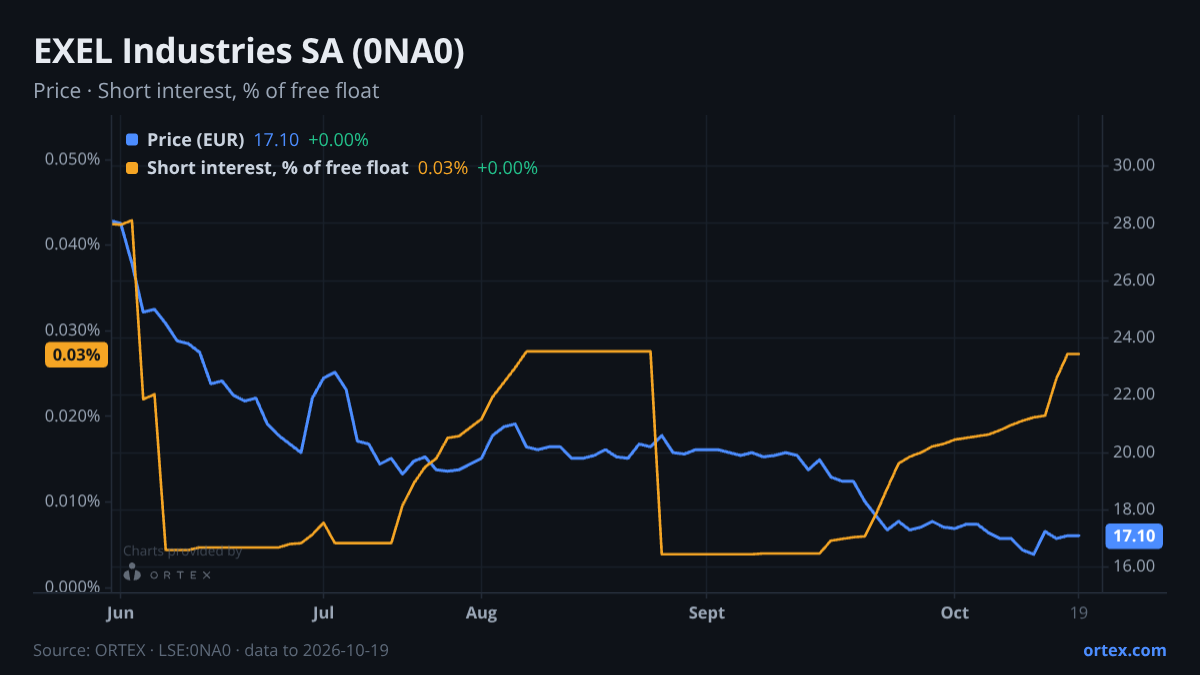The image size is (1200, 675).
Task: Open the ortex.com link
Action: pyautogui.click(x=1124, y=650)
